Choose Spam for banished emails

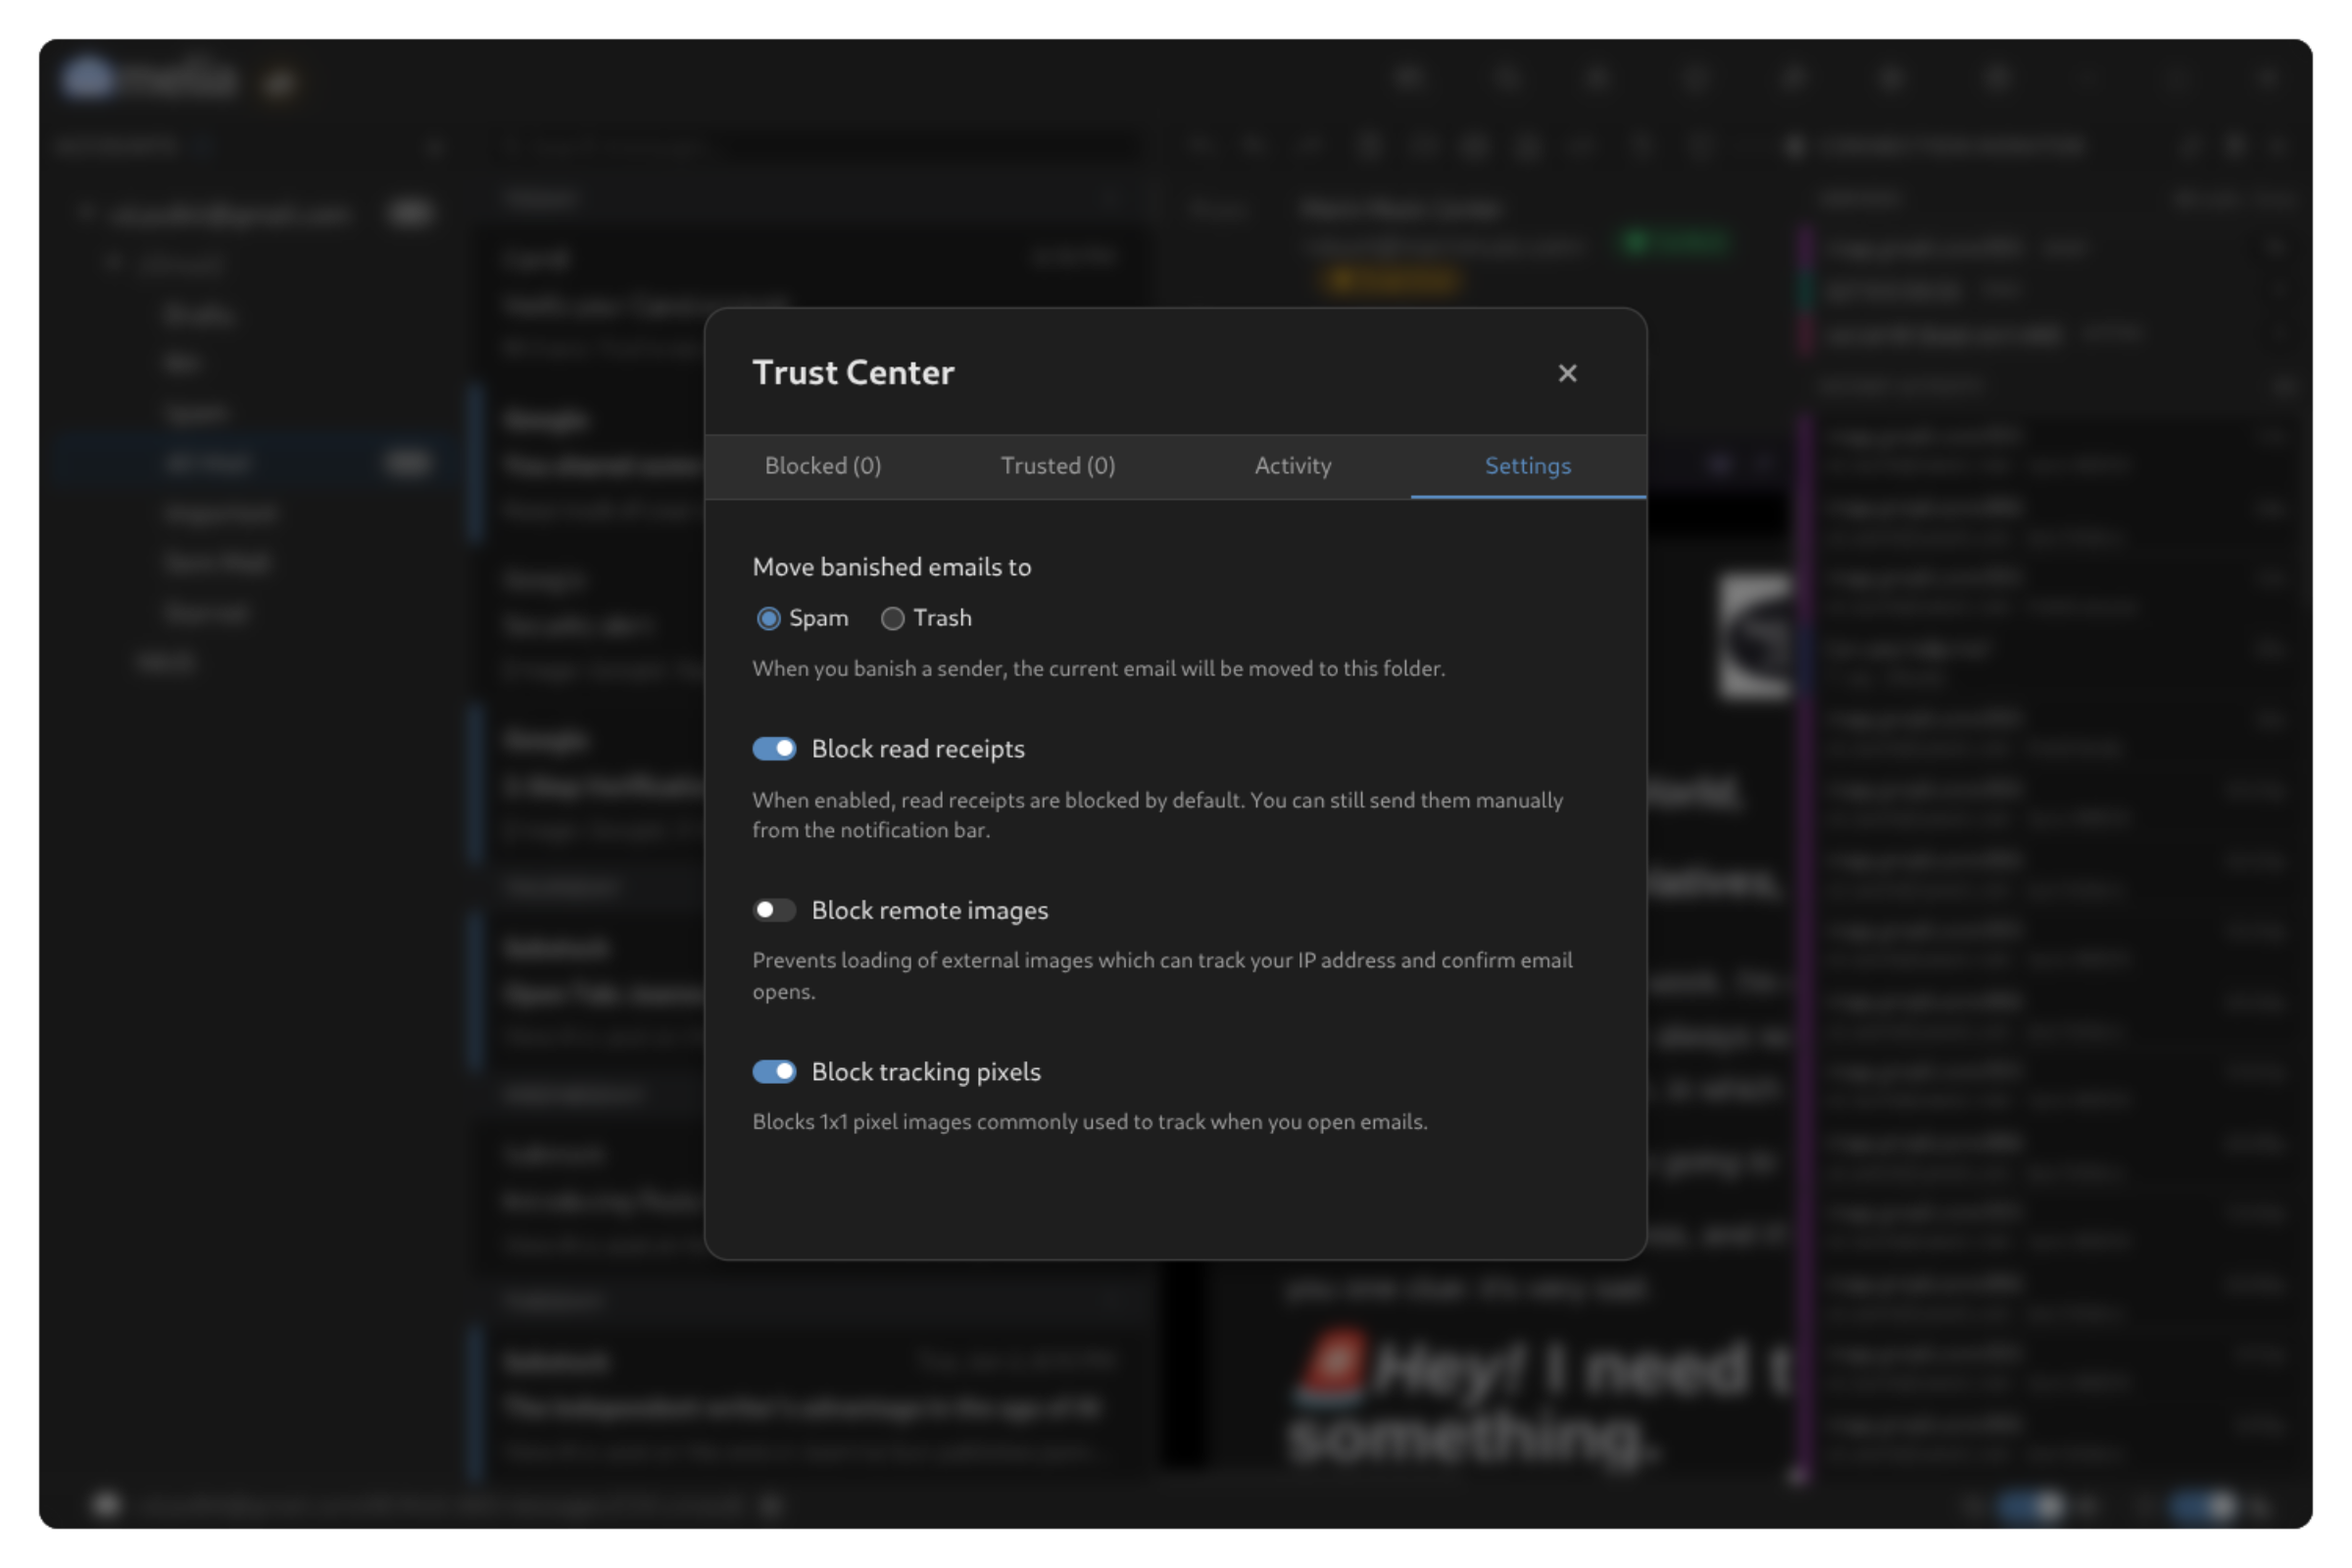coord(768,619)
